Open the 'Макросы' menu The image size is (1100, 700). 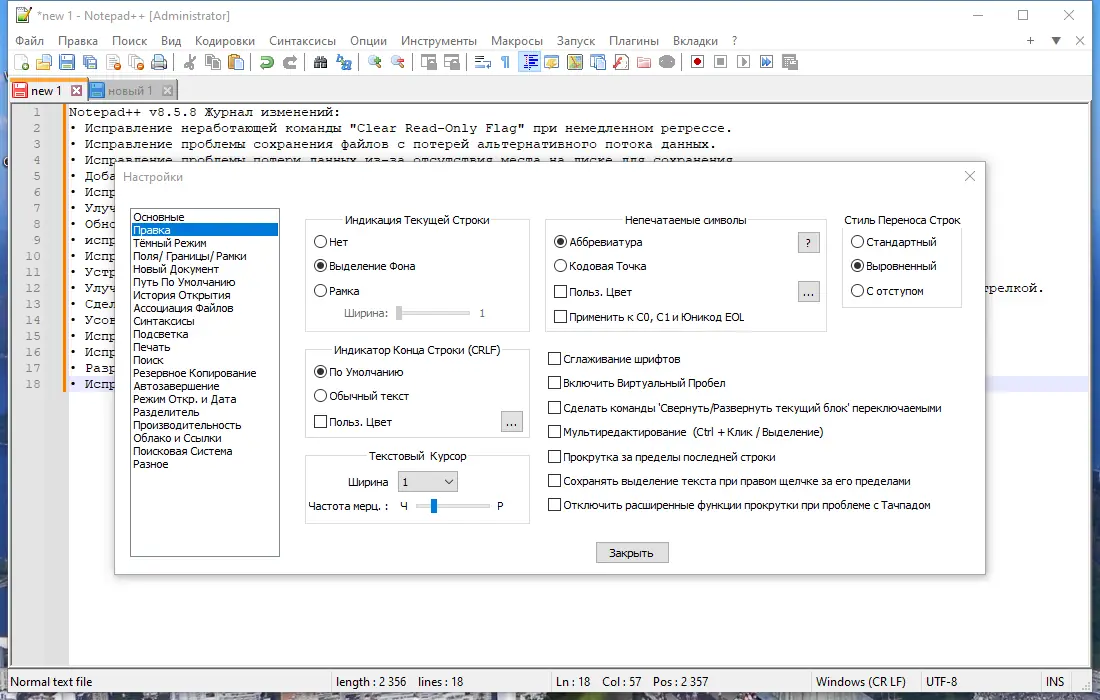pos(516,41)
